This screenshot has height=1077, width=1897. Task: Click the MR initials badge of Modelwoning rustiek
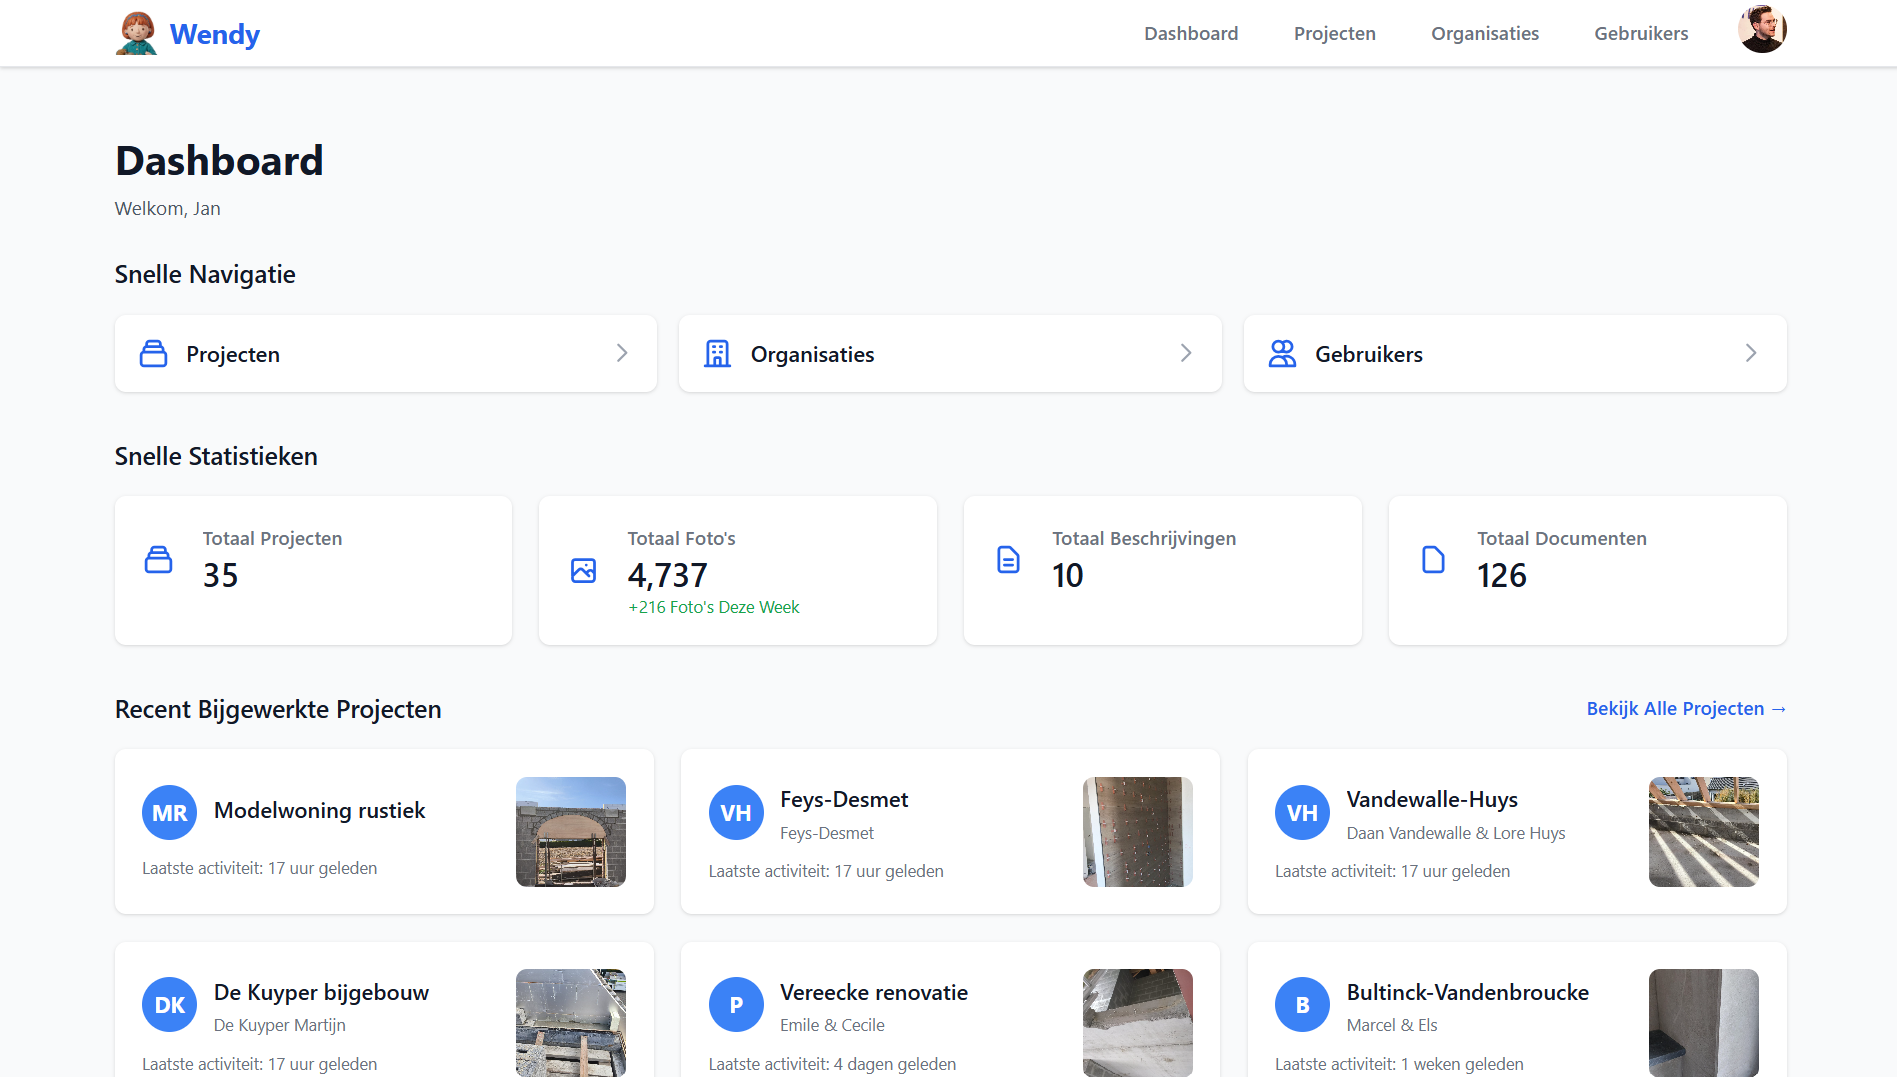coord(169,812)
